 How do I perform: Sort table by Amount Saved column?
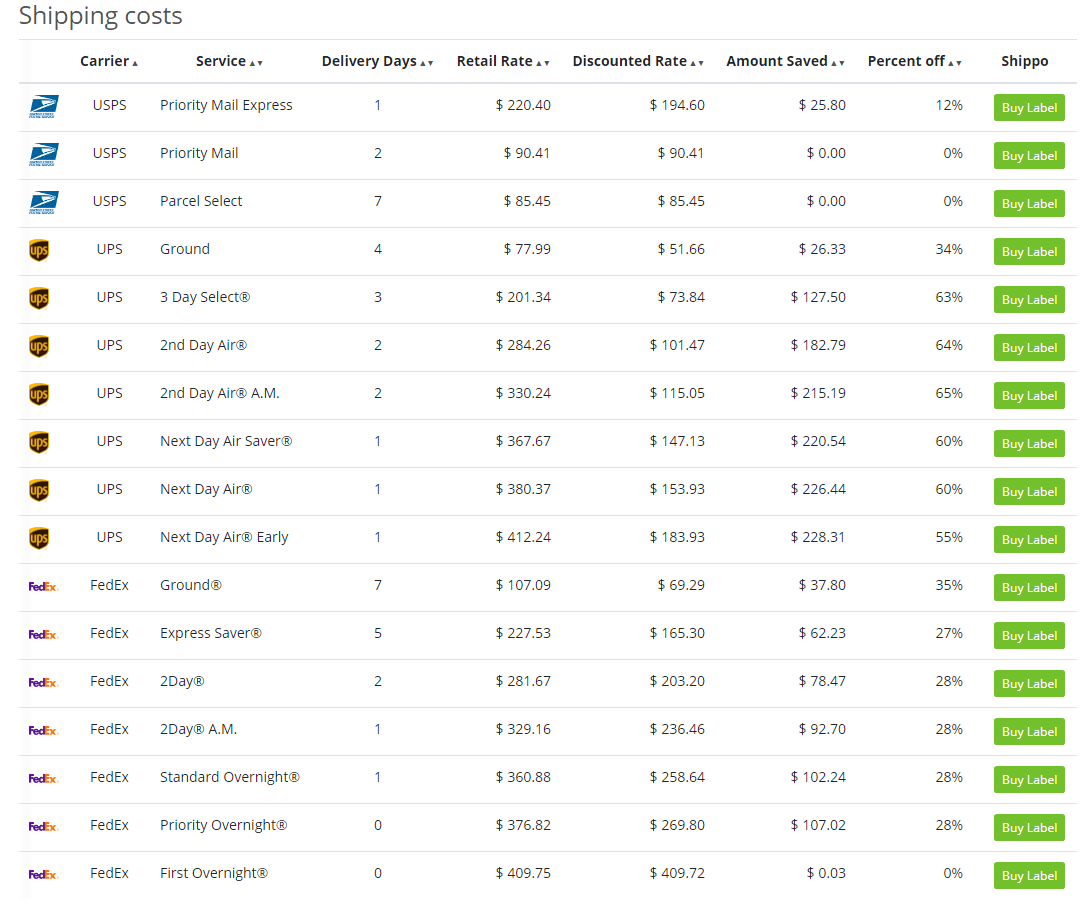pyautogui.click(x=785, y=61)
